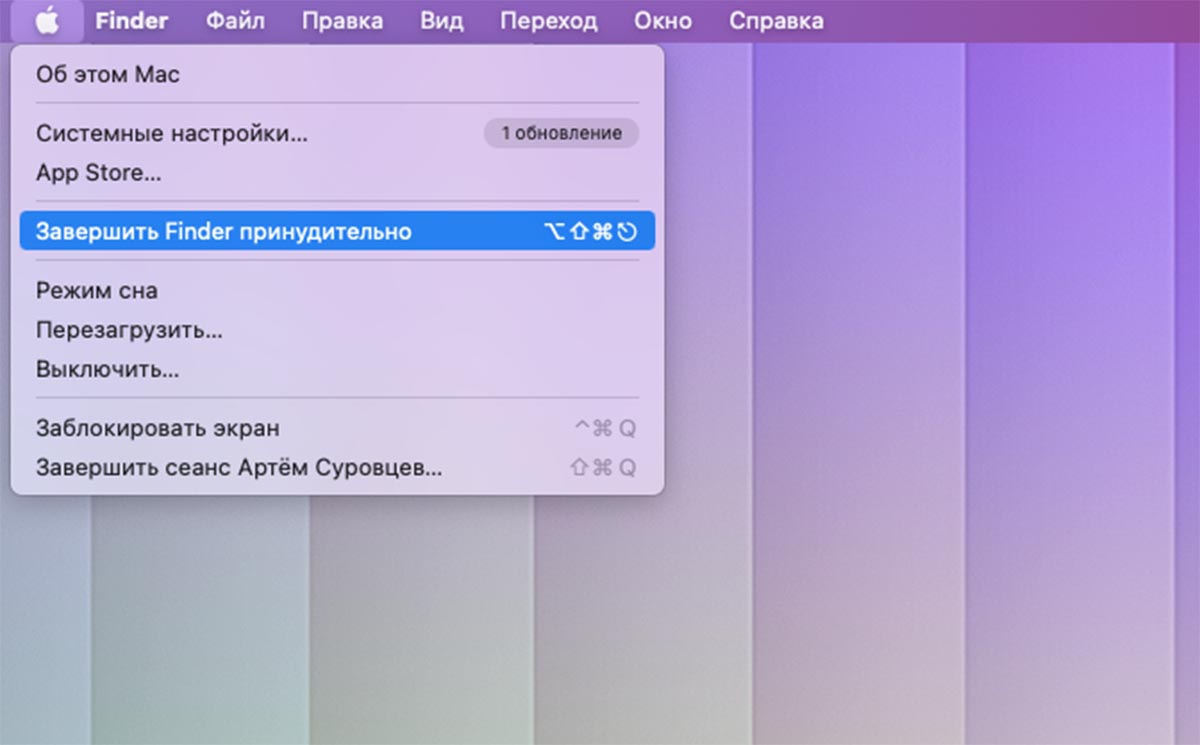The height and width of the screenshot is (745, 1200).
Task: Choose Выключить…
Action: point(337,369)
